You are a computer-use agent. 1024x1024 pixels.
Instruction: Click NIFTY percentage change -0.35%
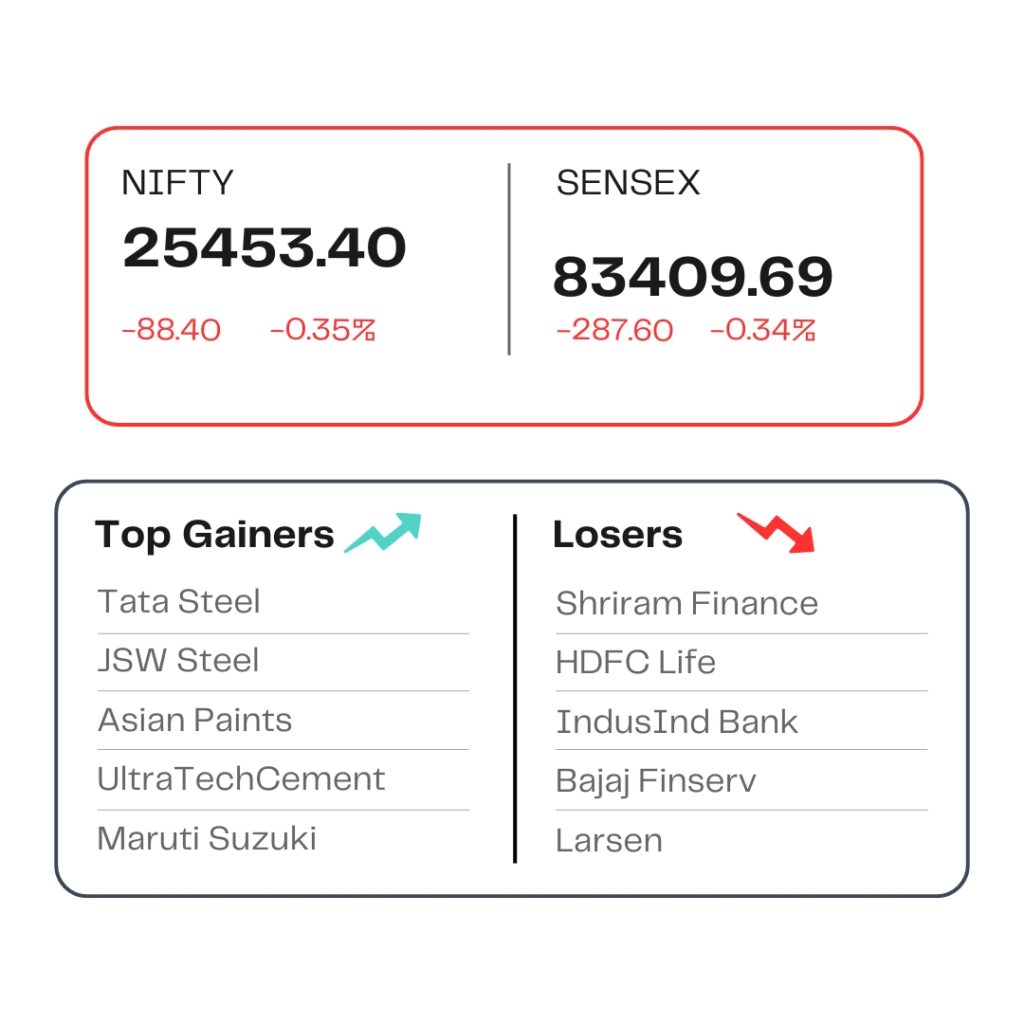(x=323, y=330)
